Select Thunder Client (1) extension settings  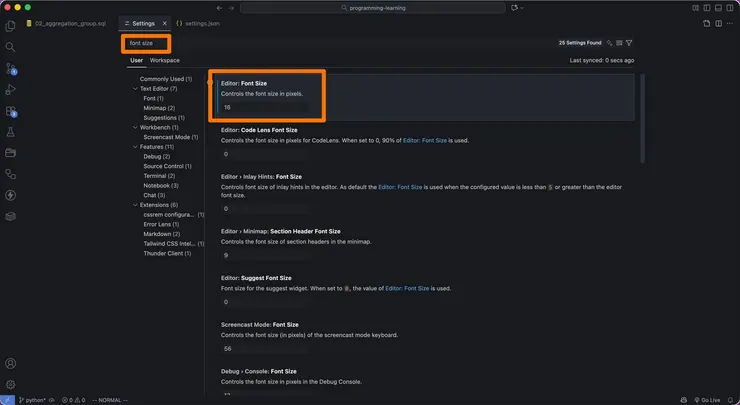click(167, 253)
